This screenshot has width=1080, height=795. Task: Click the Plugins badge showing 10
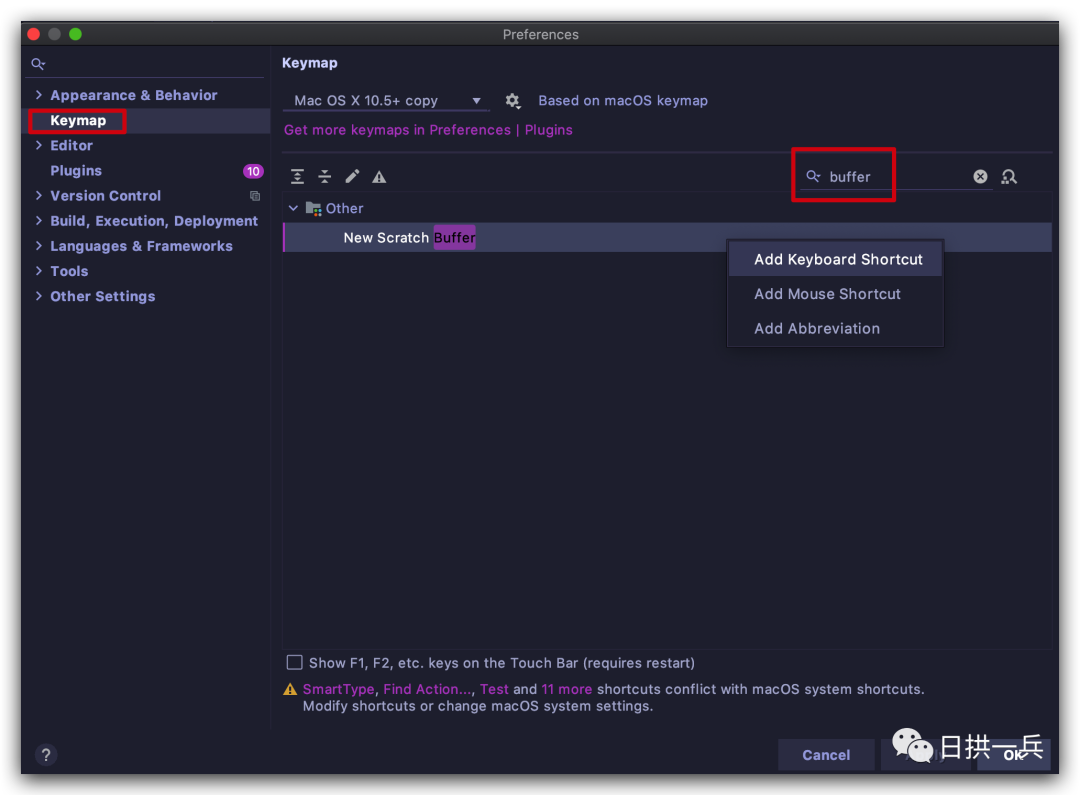253,171
